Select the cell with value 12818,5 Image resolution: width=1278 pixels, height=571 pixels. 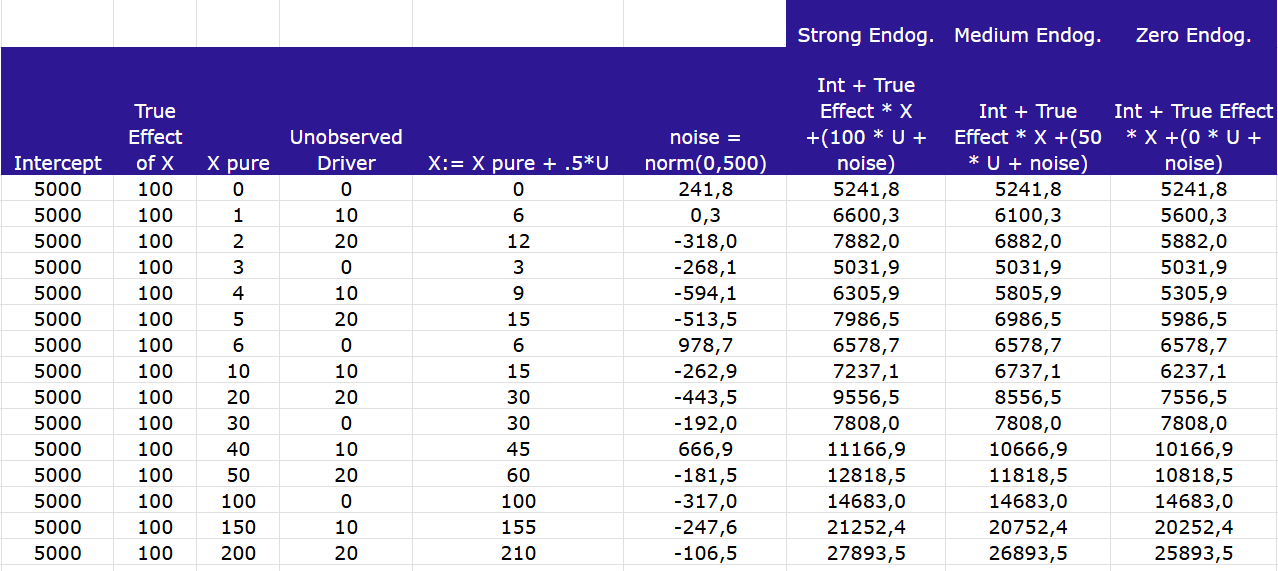[x=865, y=475]
